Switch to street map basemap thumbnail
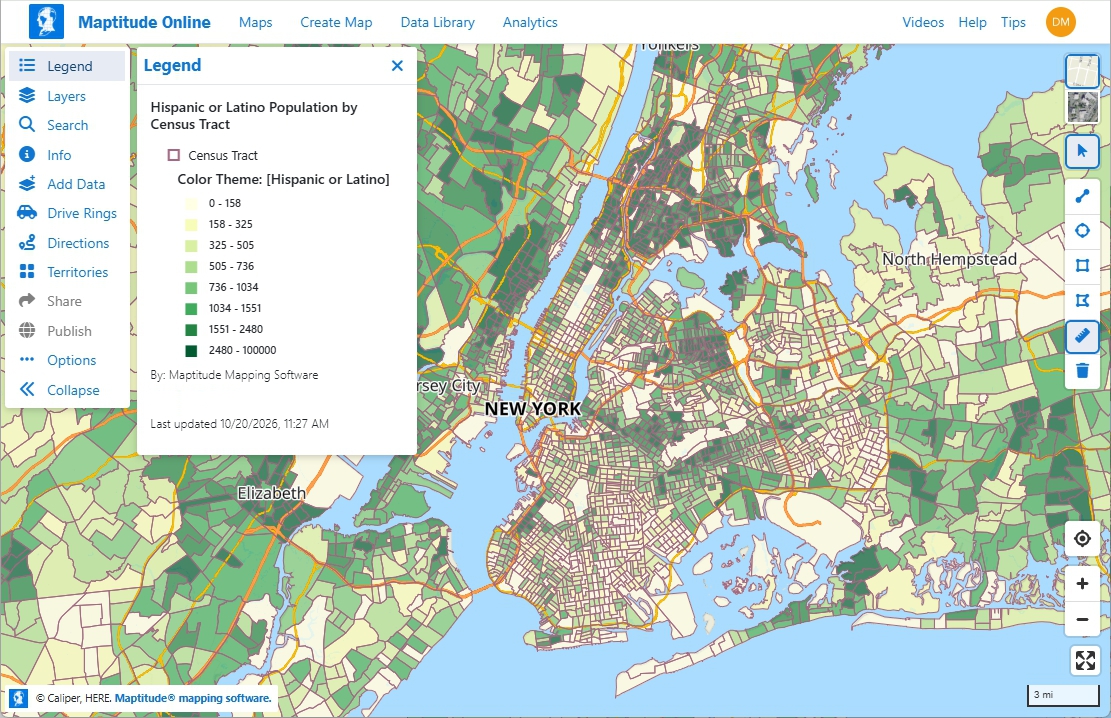Viewport: 1111px width, 718px height. click(x=1083, y=72)
